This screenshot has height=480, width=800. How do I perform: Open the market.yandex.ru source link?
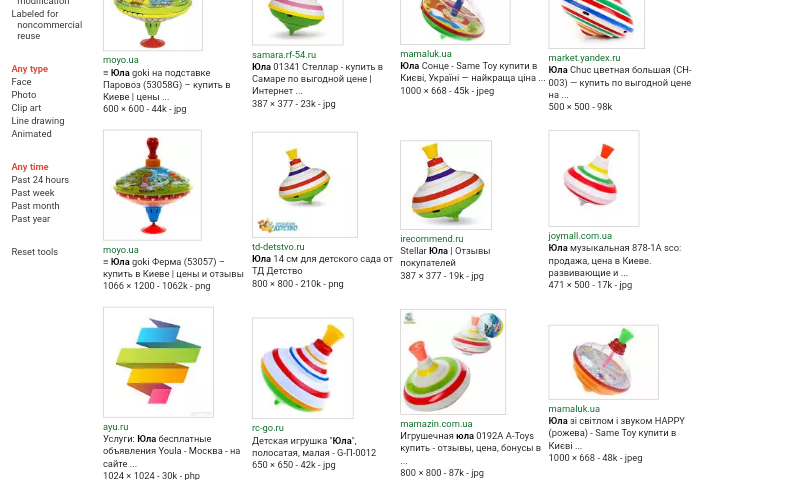coord(584,58)
